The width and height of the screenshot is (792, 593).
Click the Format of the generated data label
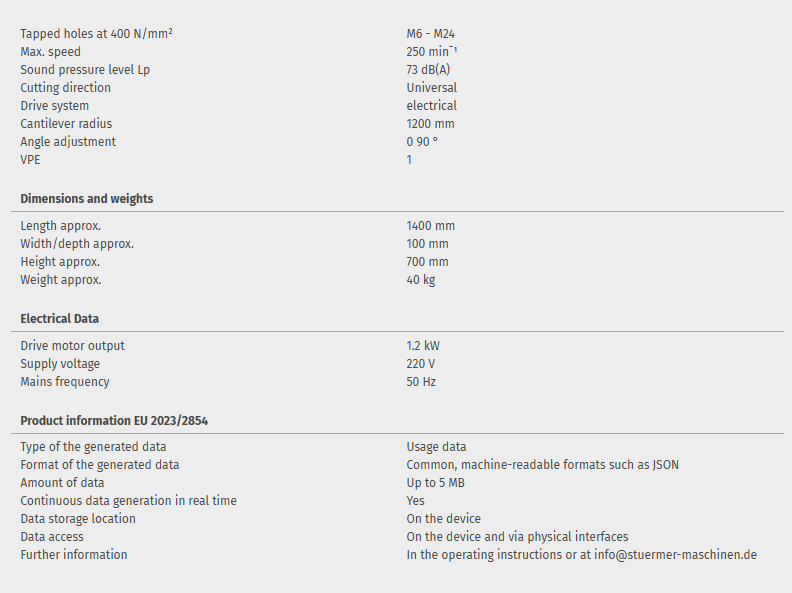(100, 465)
